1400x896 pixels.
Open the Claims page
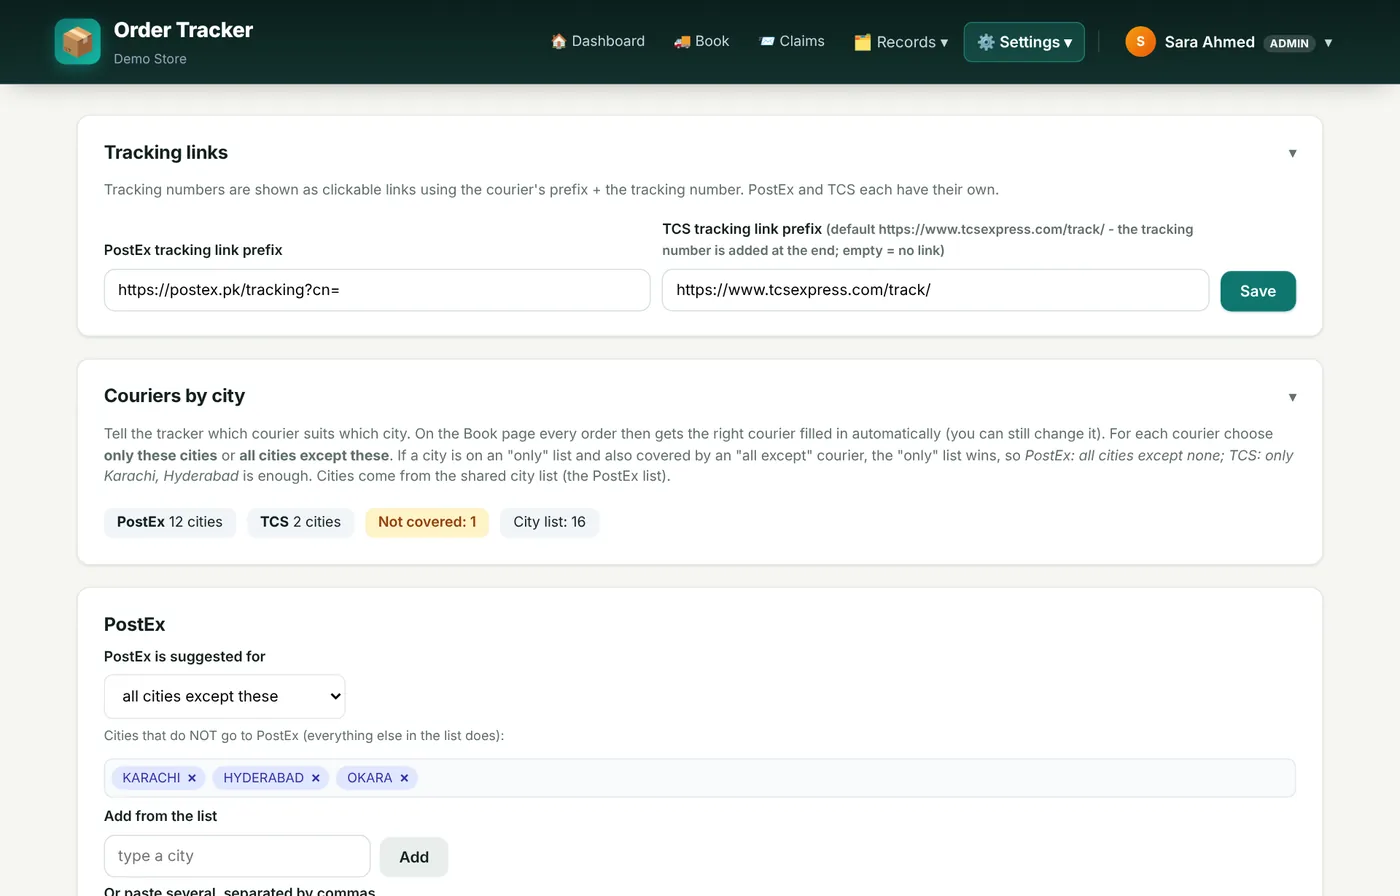(x=792, y=41)
